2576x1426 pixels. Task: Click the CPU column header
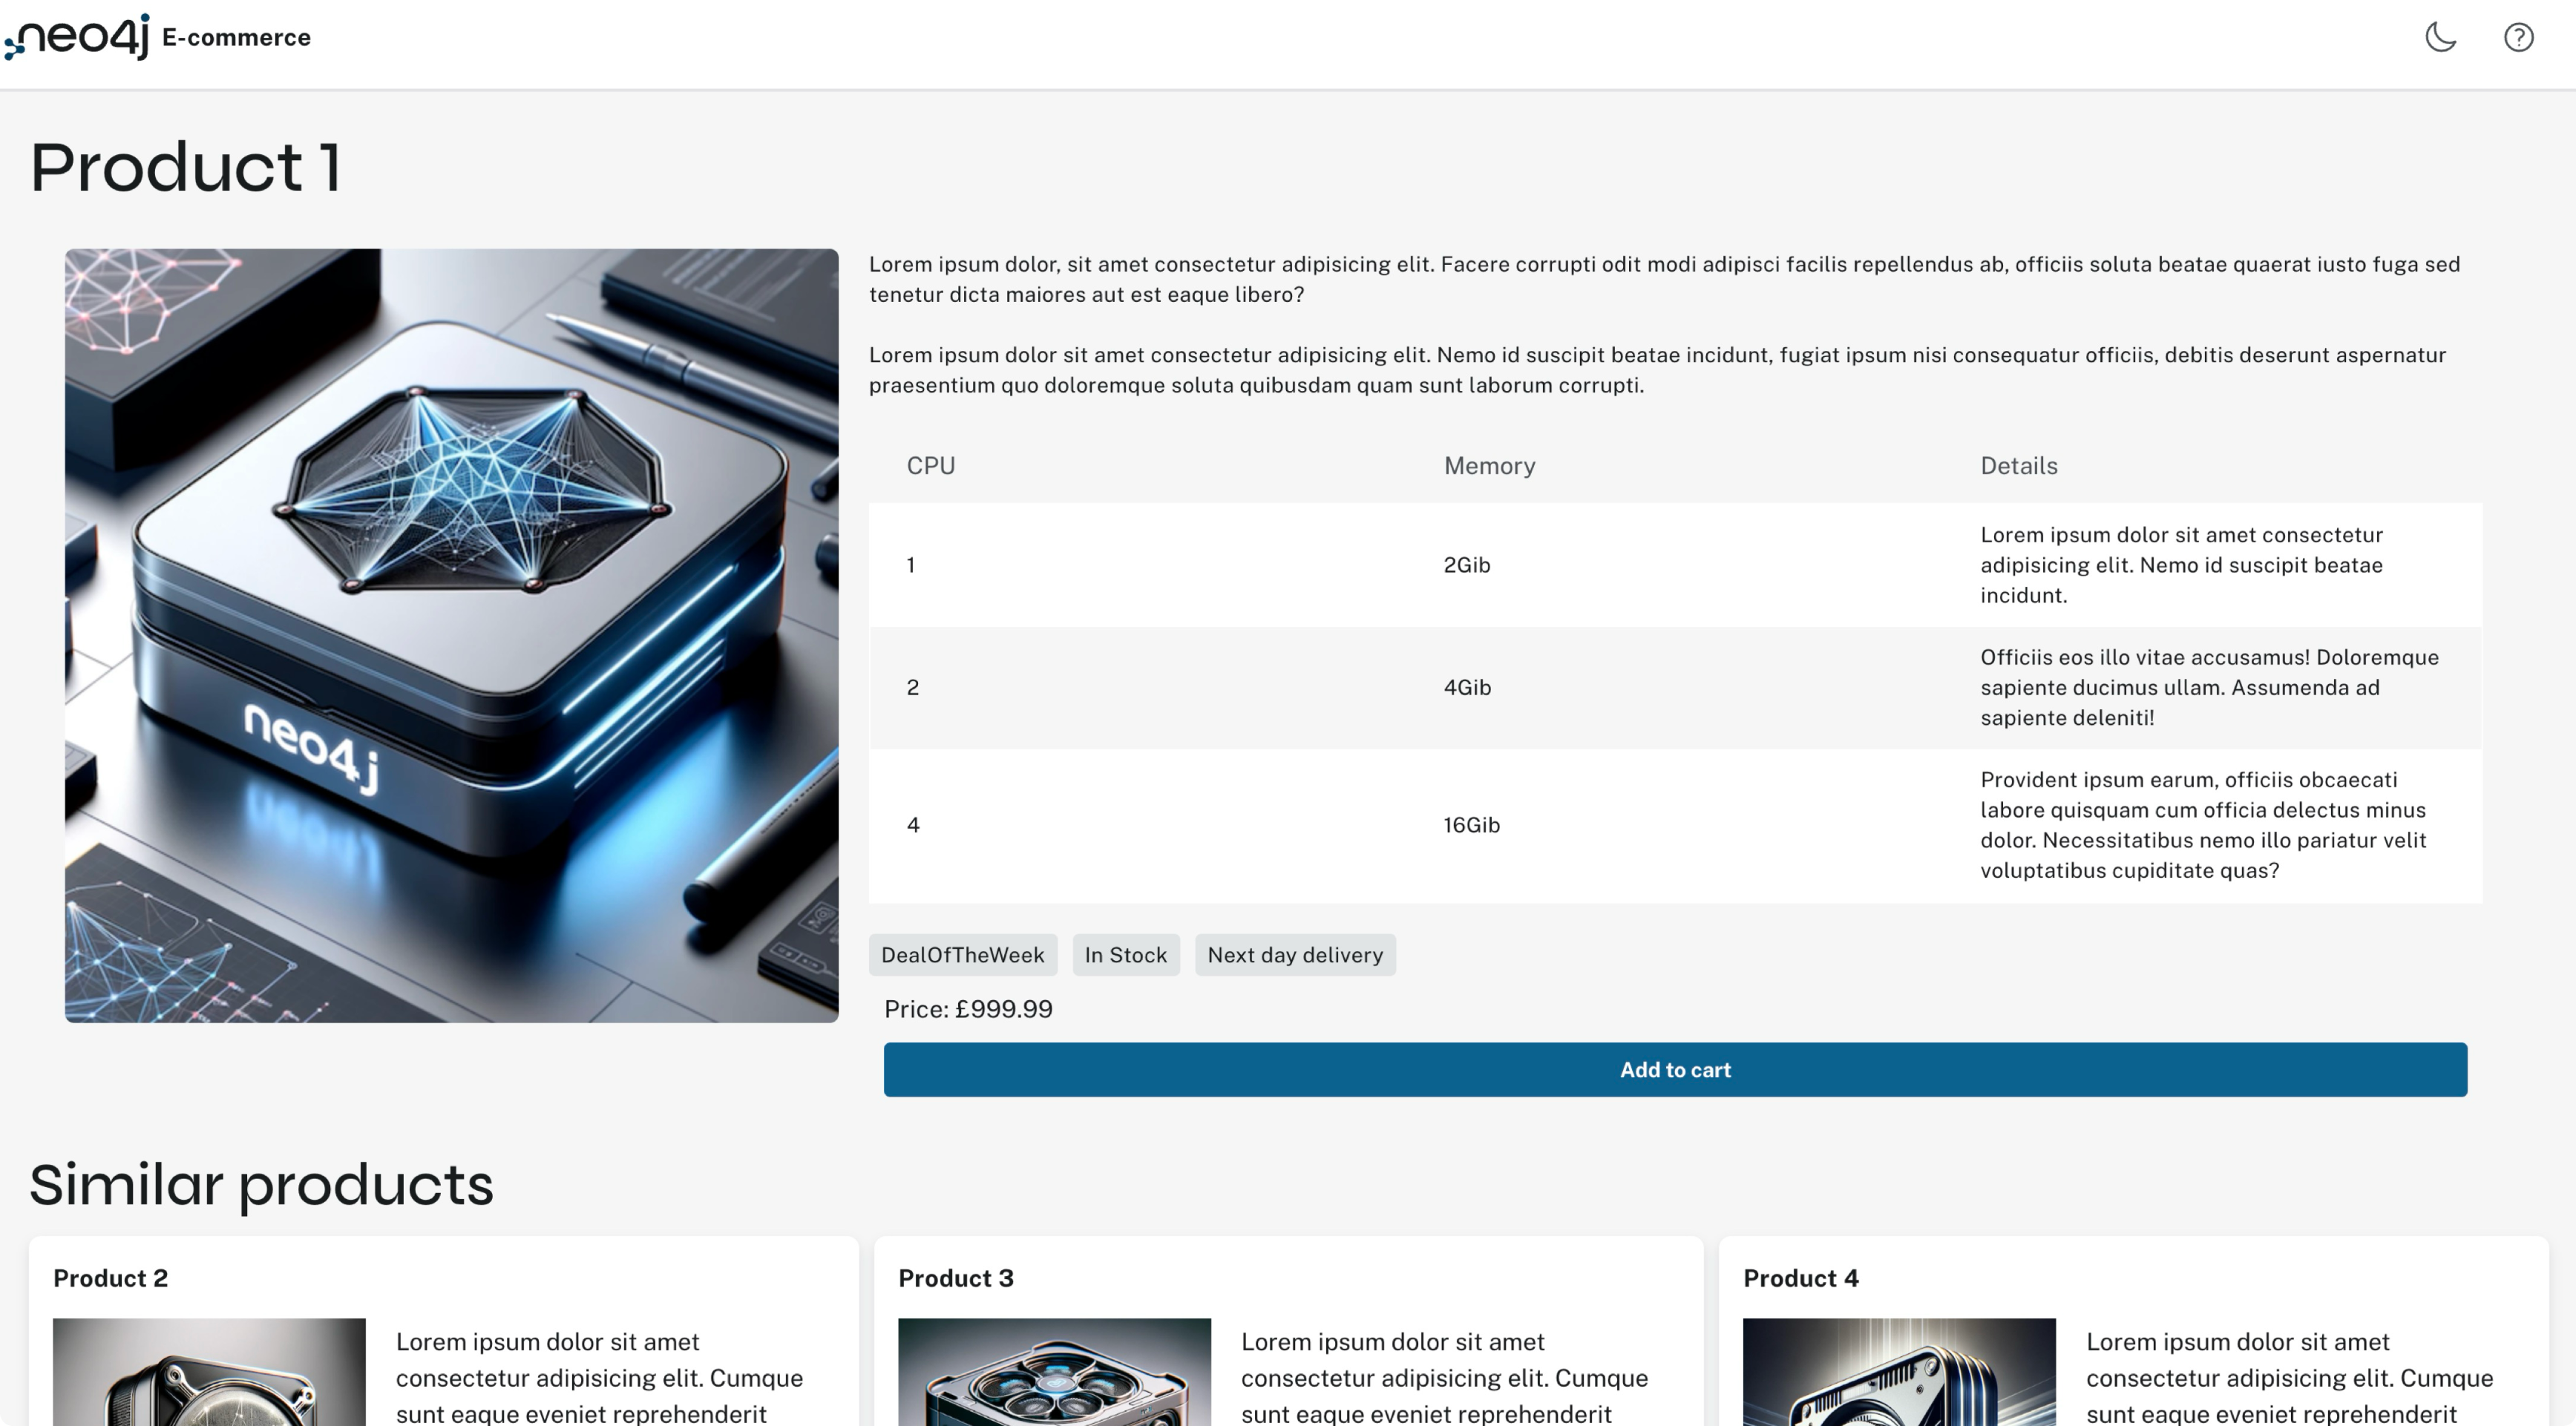(x=931, y=466)
